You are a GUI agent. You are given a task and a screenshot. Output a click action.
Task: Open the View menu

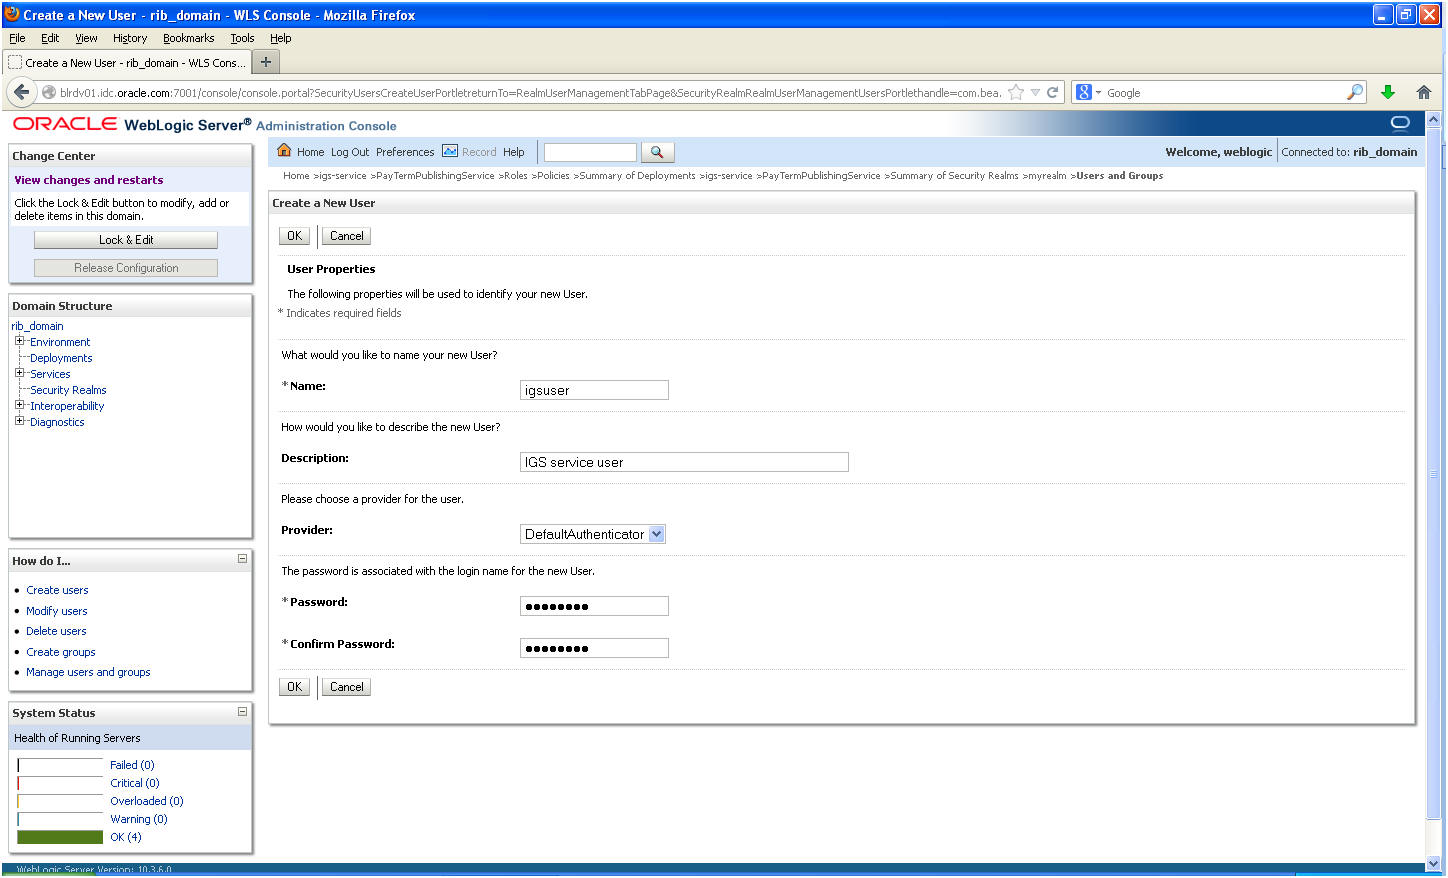tap(86, 38)
